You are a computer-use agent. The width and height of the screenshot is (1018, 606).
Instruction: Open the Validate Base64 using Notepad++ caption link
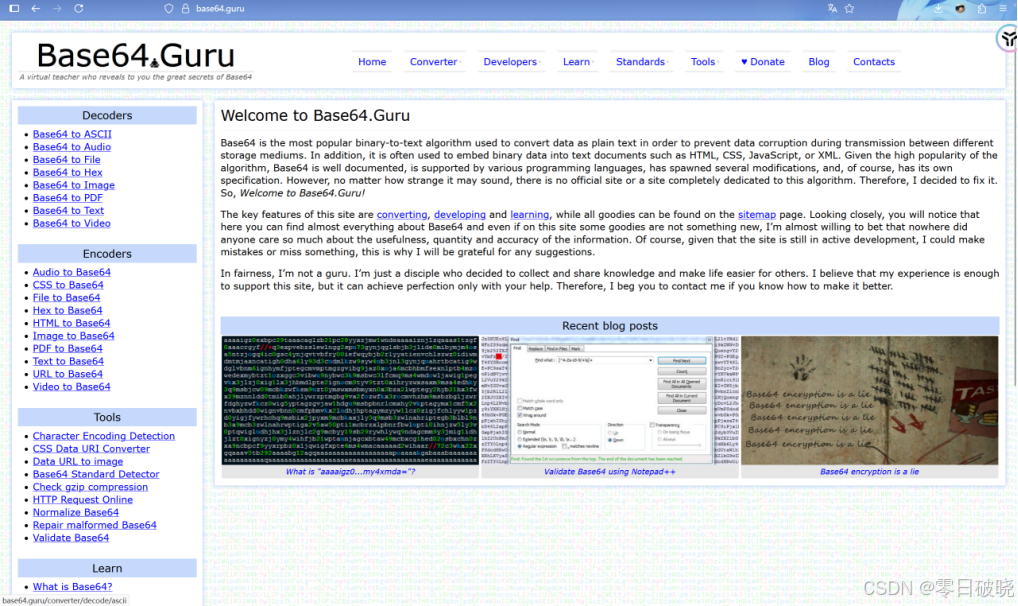[610, 472]
